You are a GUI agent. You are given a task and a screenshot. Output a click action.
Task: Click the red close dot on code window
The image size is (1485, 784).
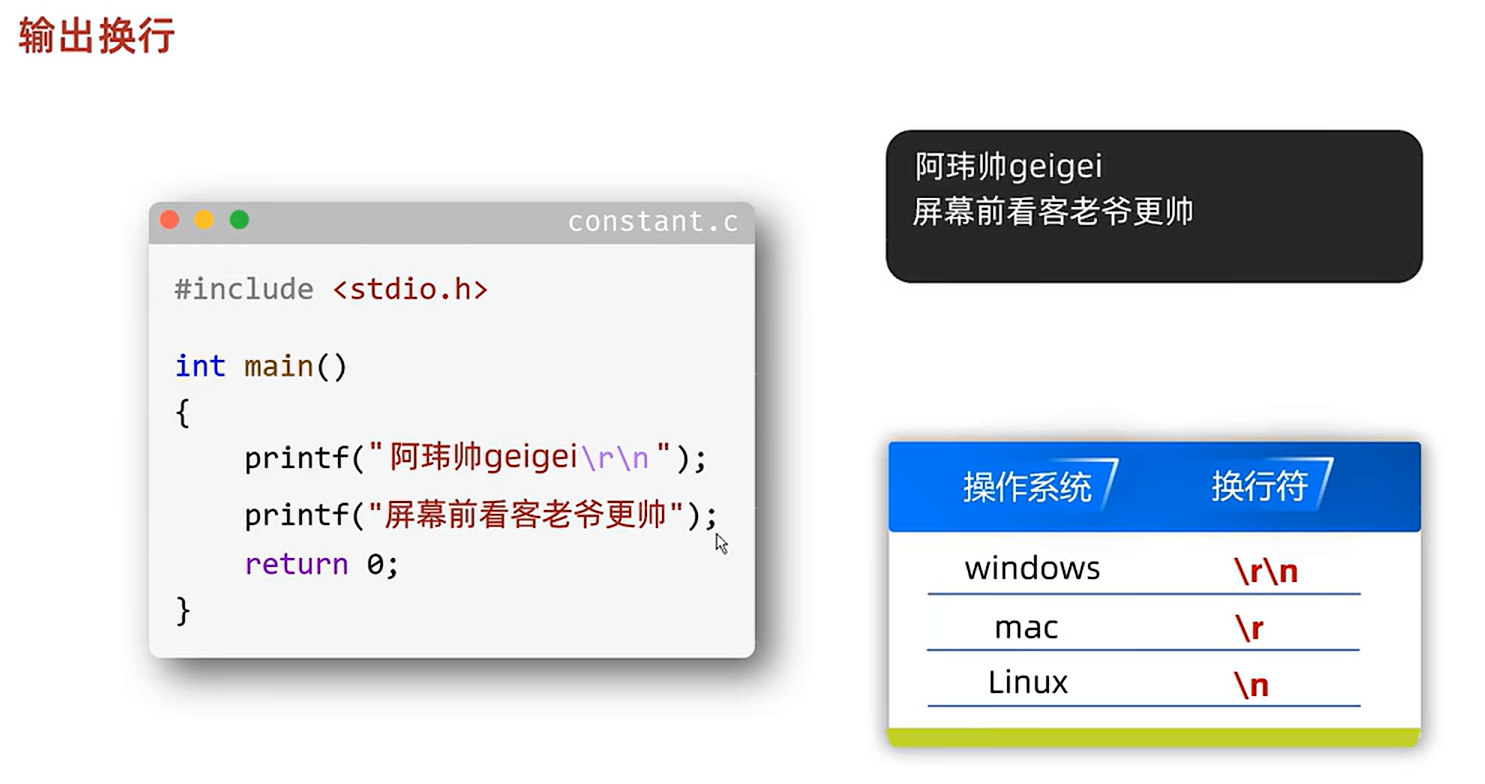(169, 220)
